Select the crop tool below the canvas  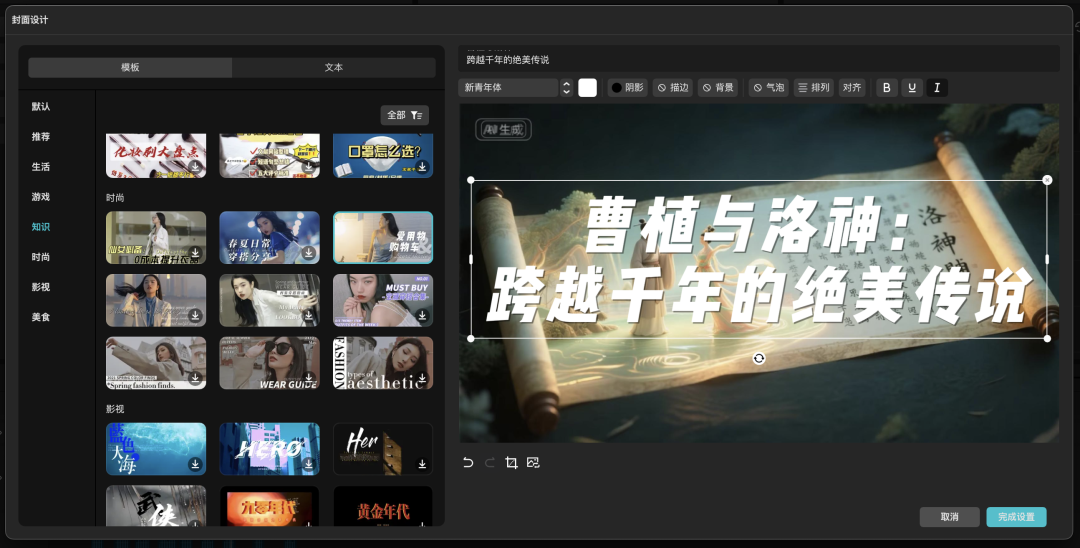click(511, 463)
